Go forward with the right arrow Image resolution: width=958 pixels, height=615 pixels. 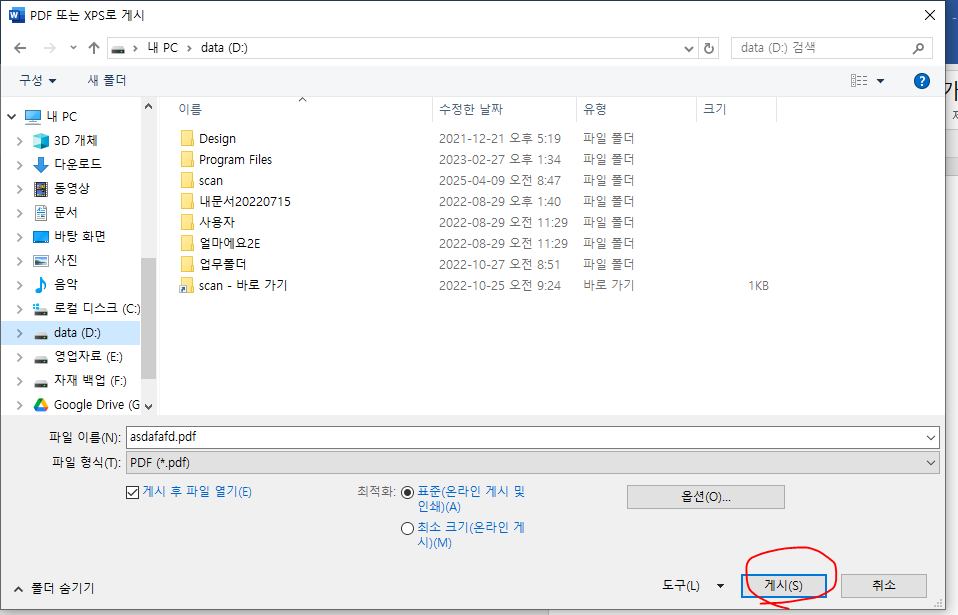click(49, 48)
